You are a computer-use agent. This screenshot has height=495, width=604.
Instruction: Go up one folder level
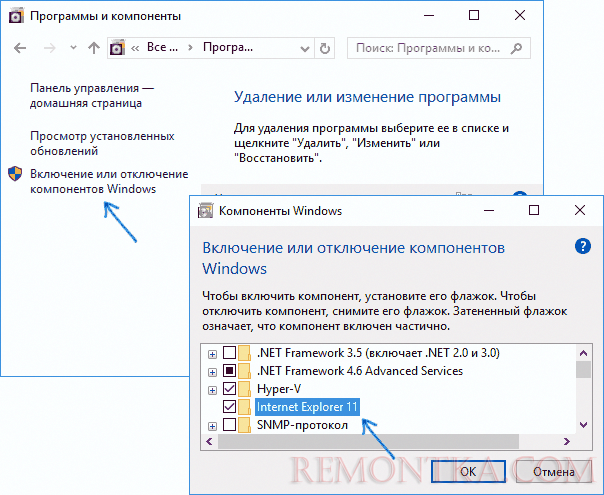click(x=94, y=48)
